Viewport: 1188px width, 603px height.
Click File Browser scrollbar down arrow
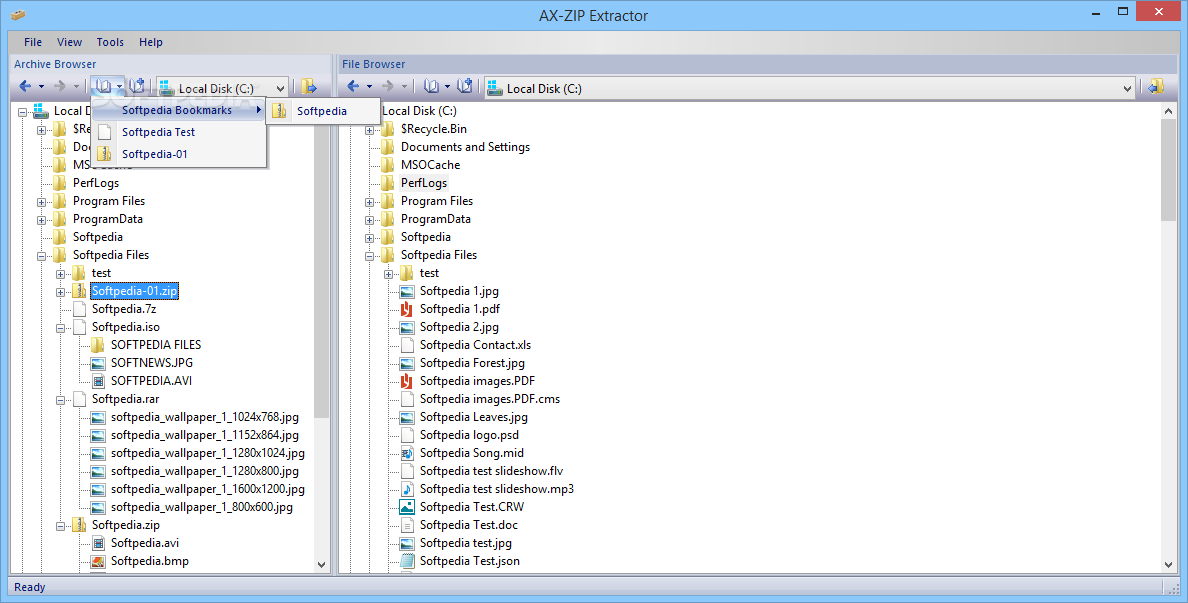pos(1168,564)
